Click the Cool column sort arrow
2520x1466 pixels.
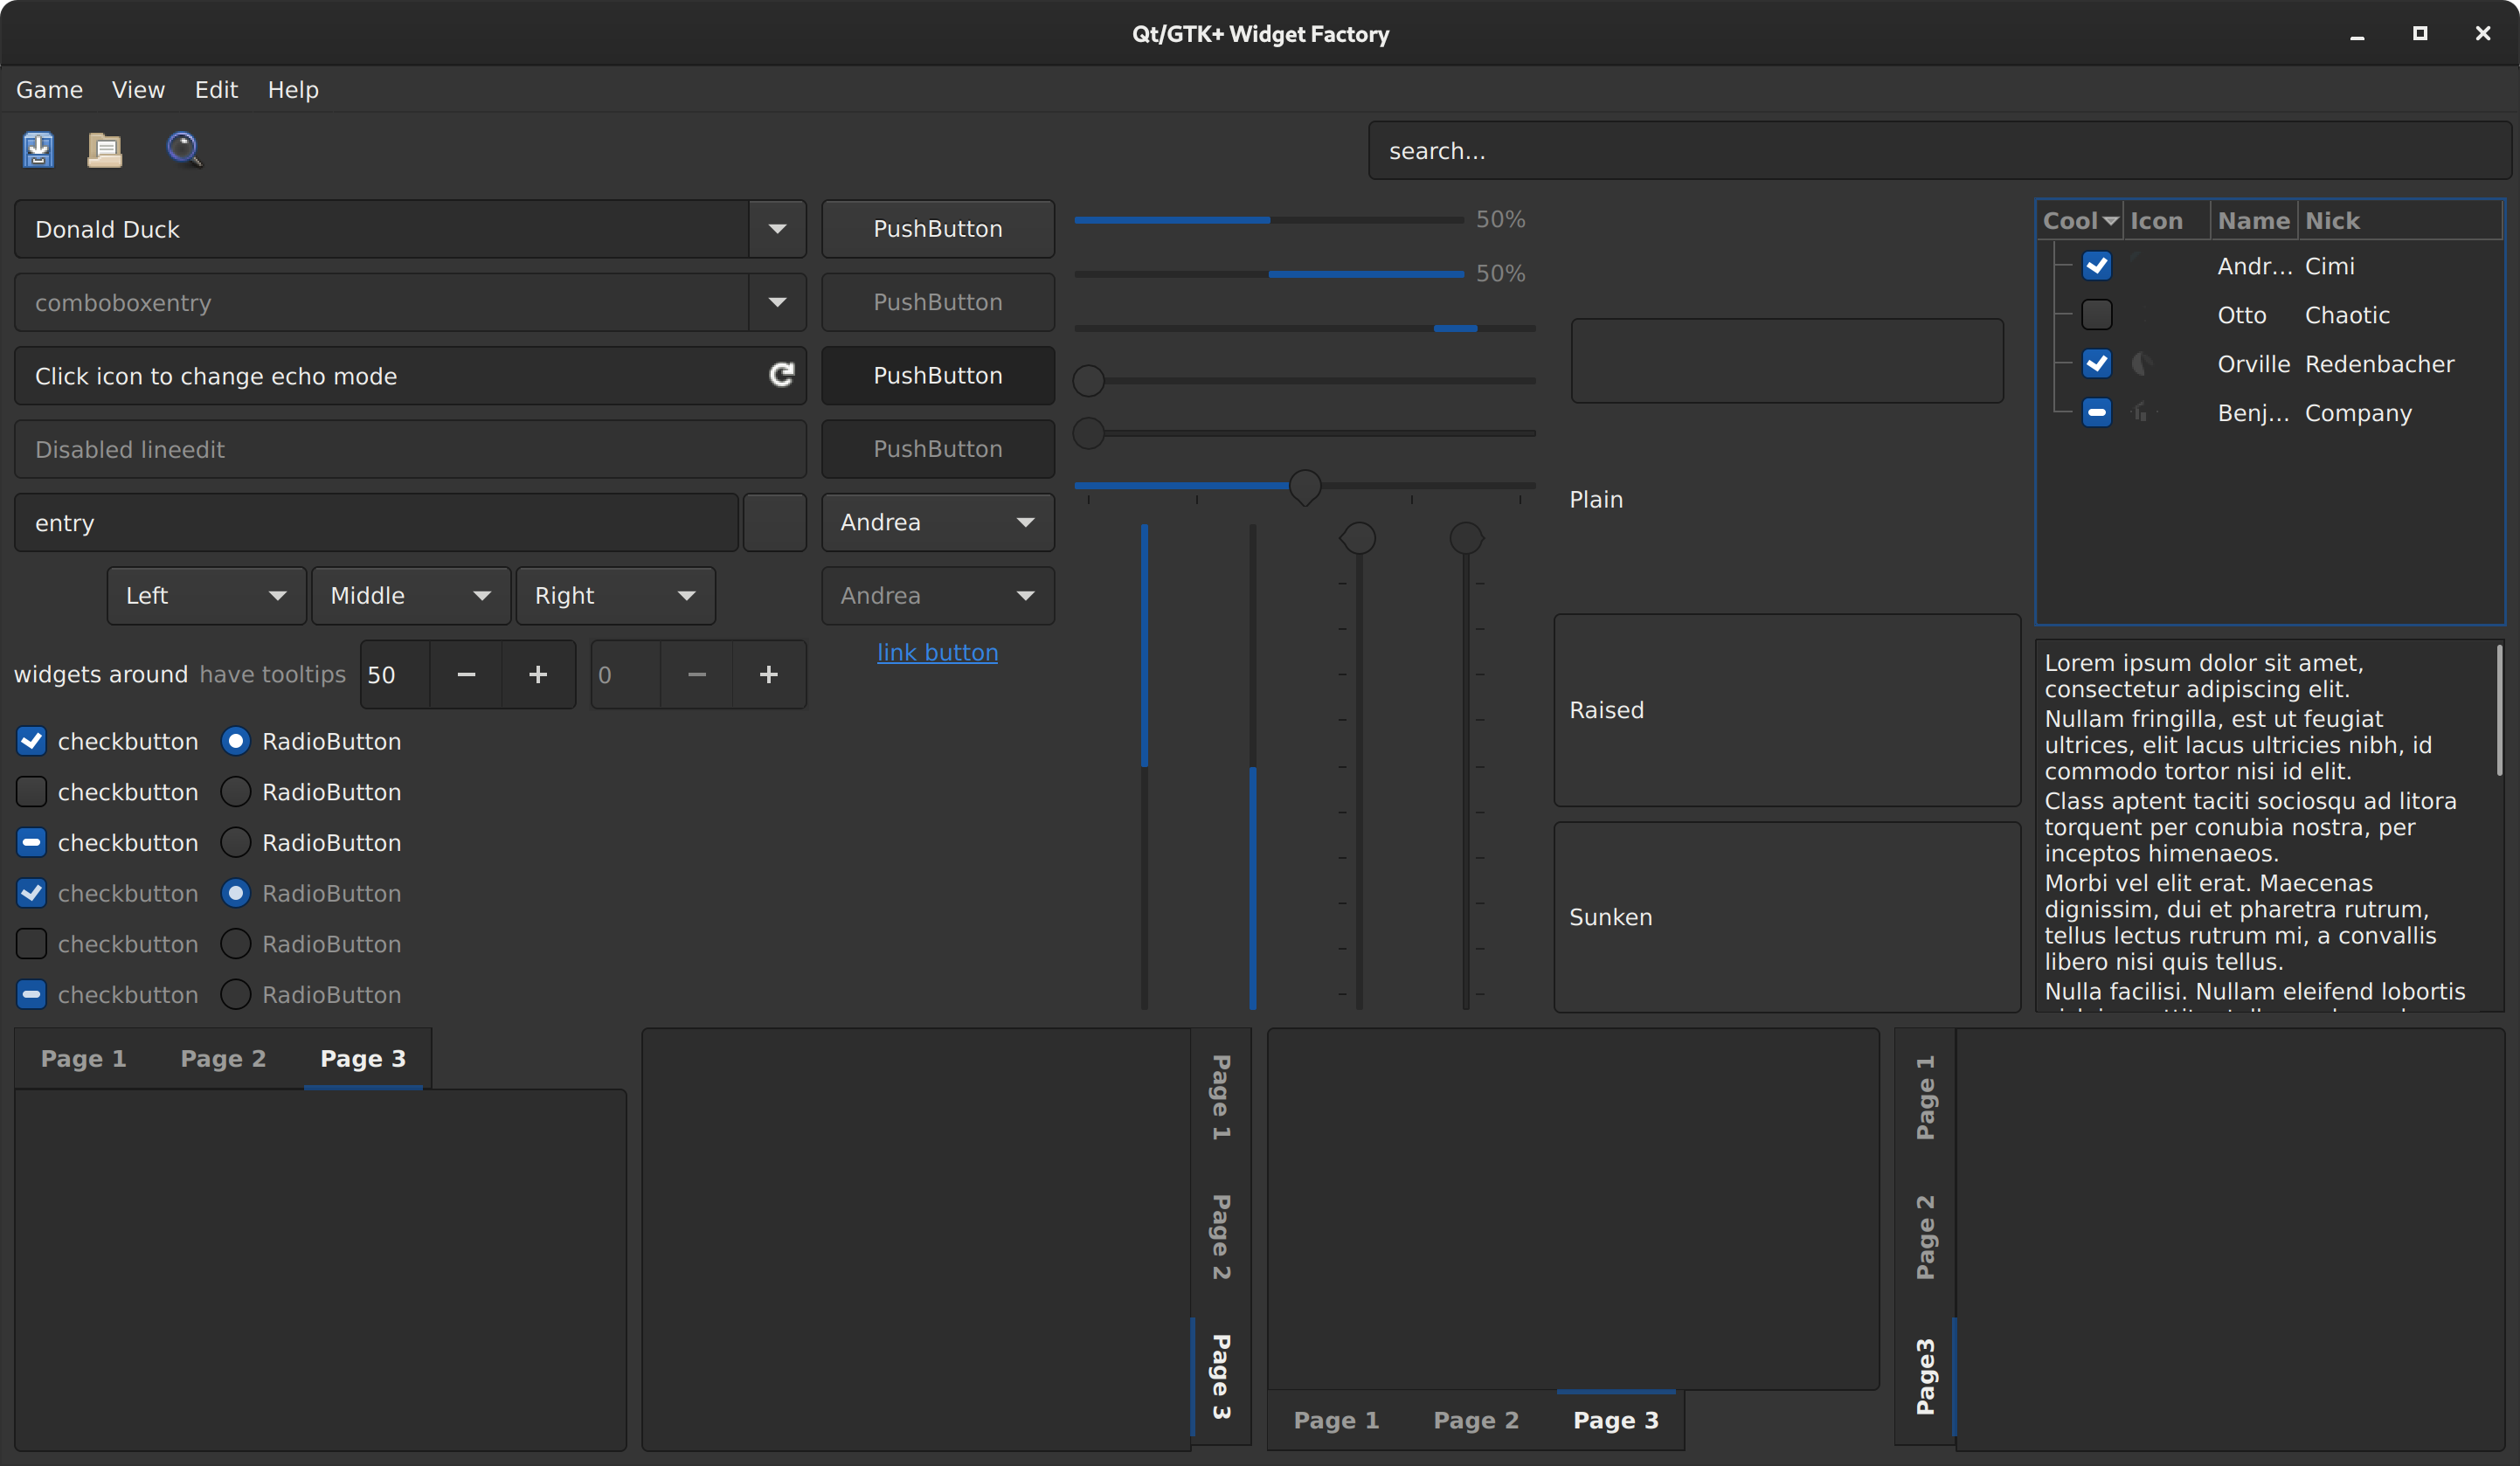click(2110, 221)
